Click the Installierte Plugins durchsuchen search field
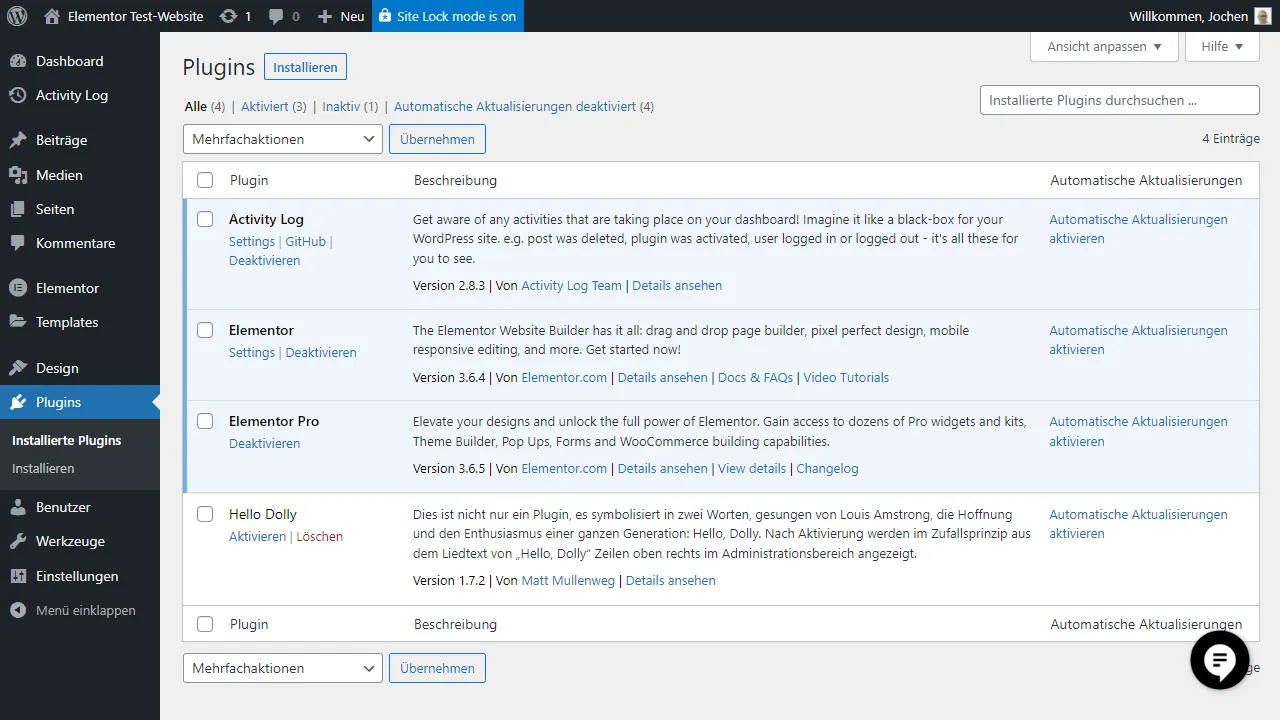This screenshot has width=1280, height=720. (x=1120, y=100)
